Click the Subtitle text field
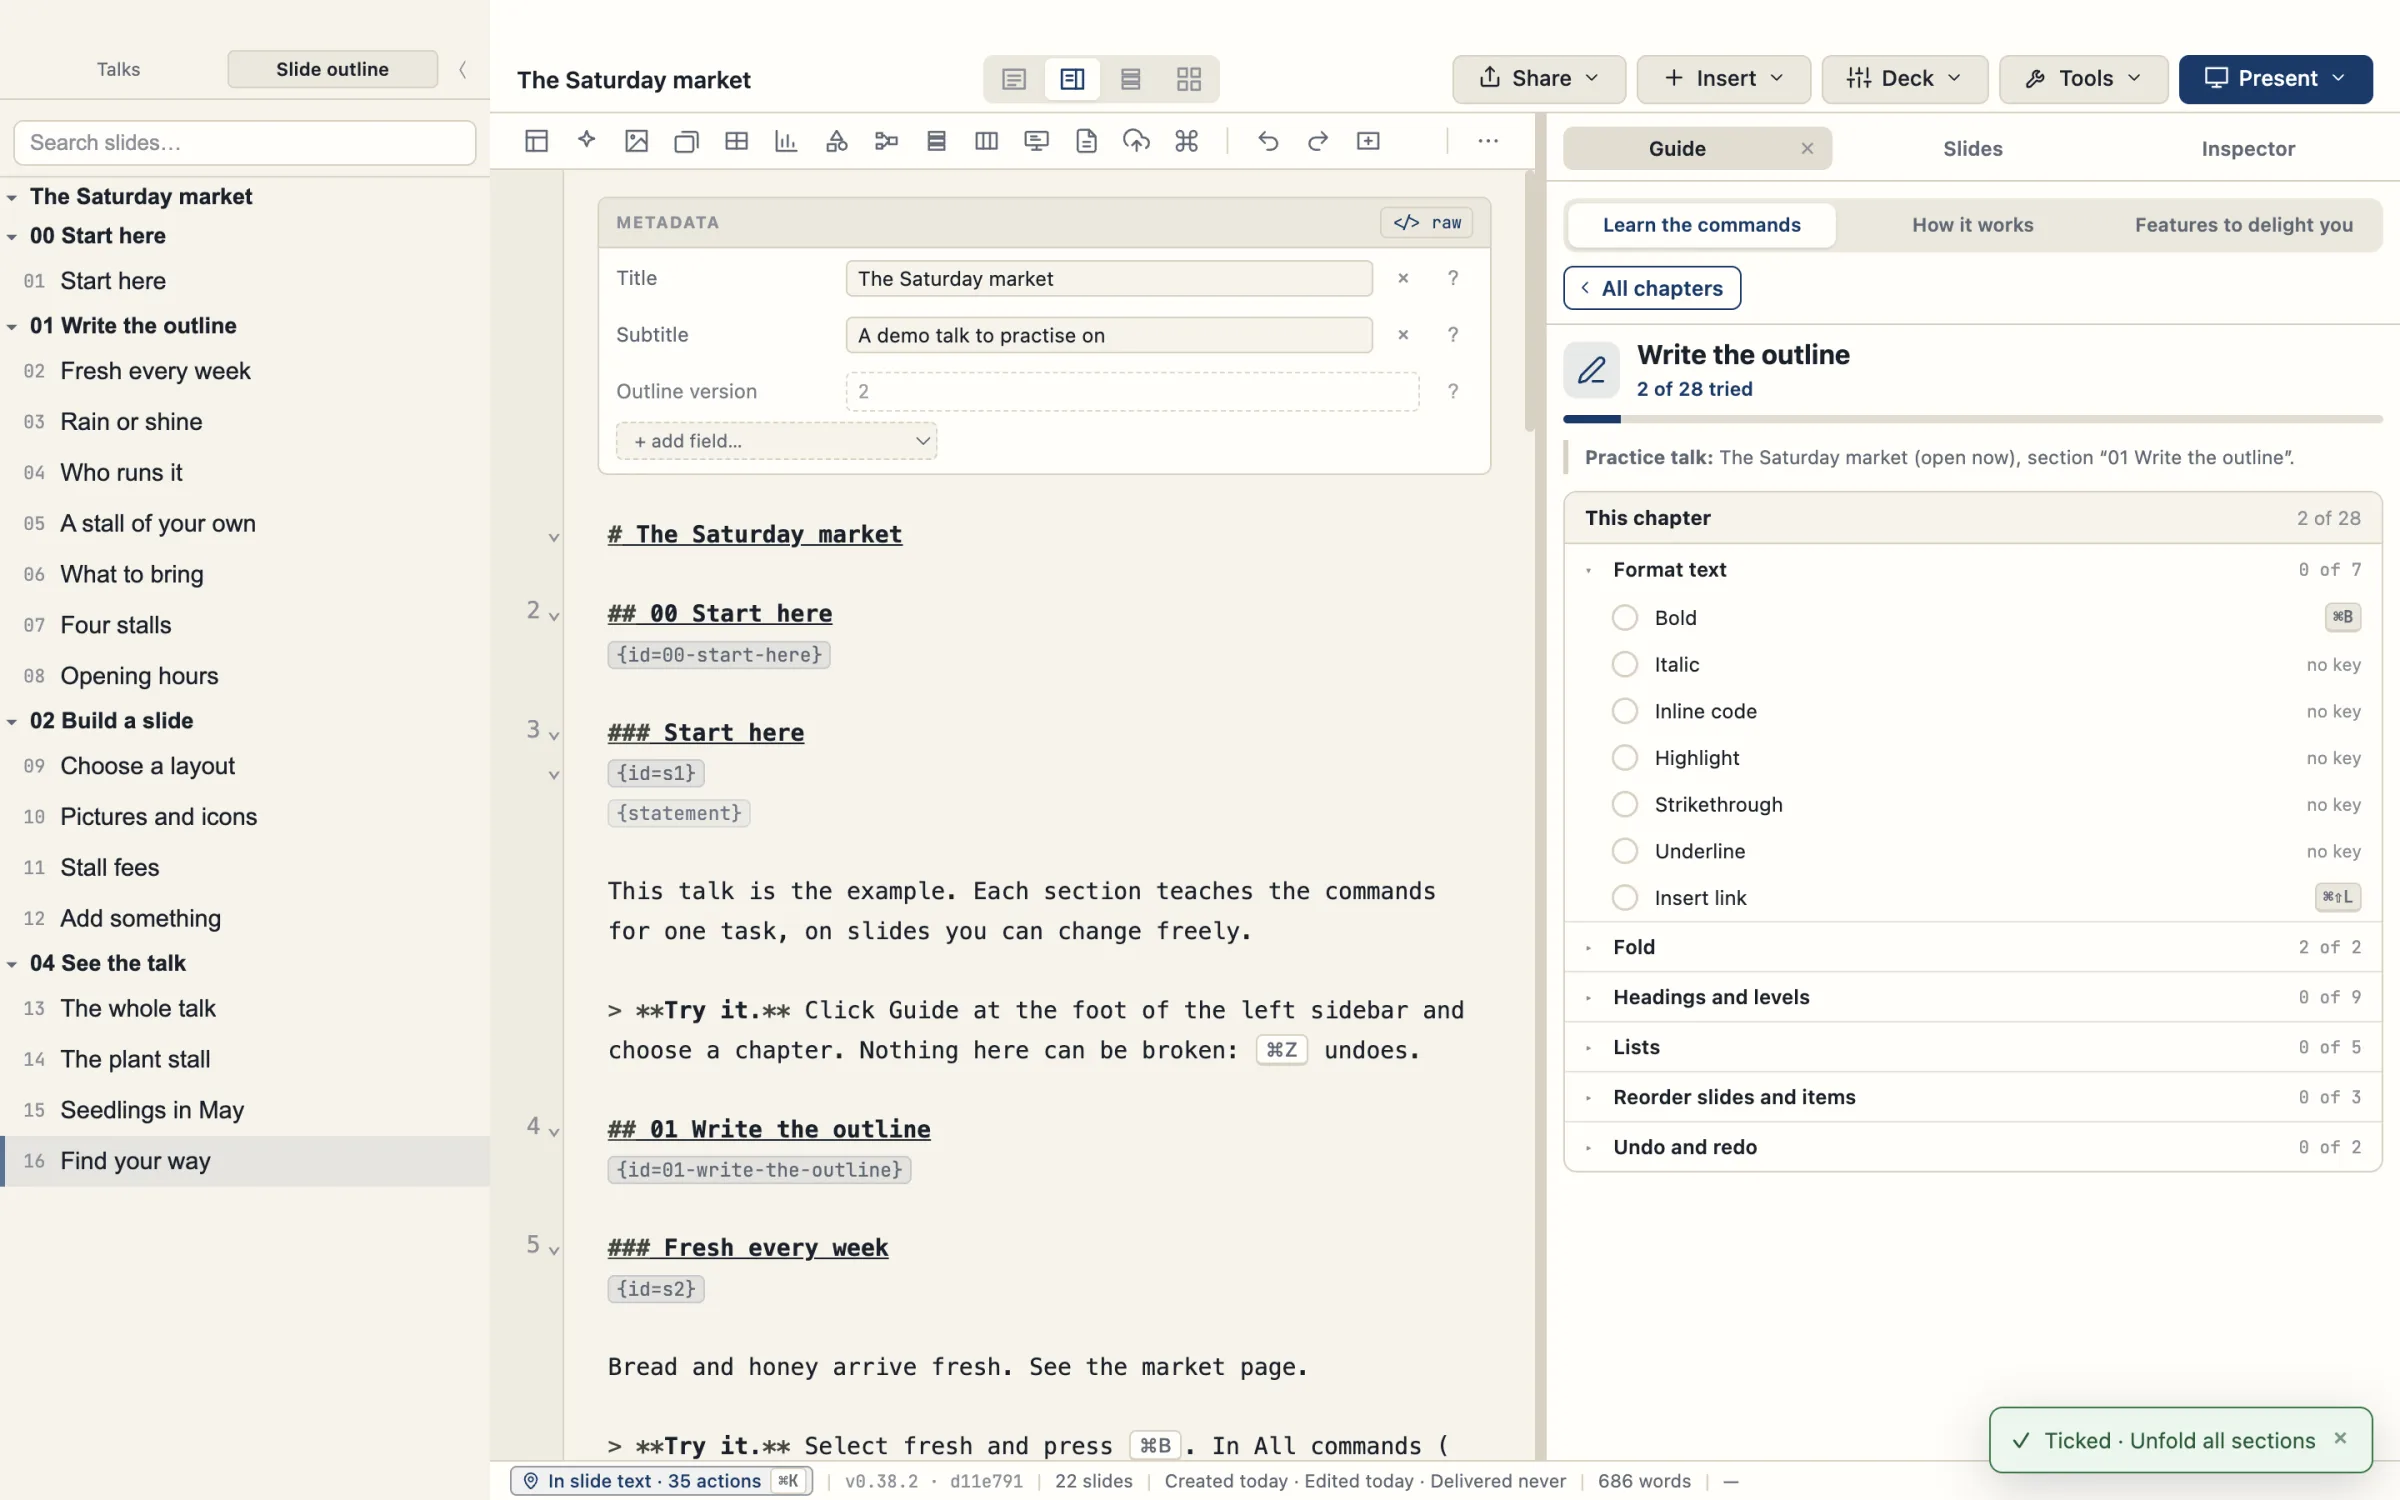Image resolution: width=2400 pixels, height=1500 pixels. pyautogui.click(x=1108, y=335)
